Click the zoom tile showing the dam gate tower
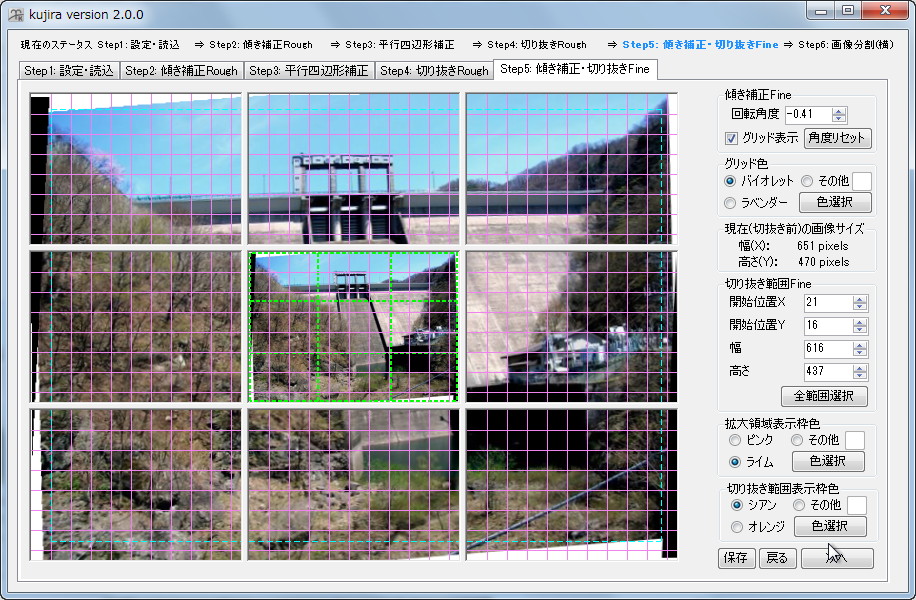 click(x=353, y=169)
